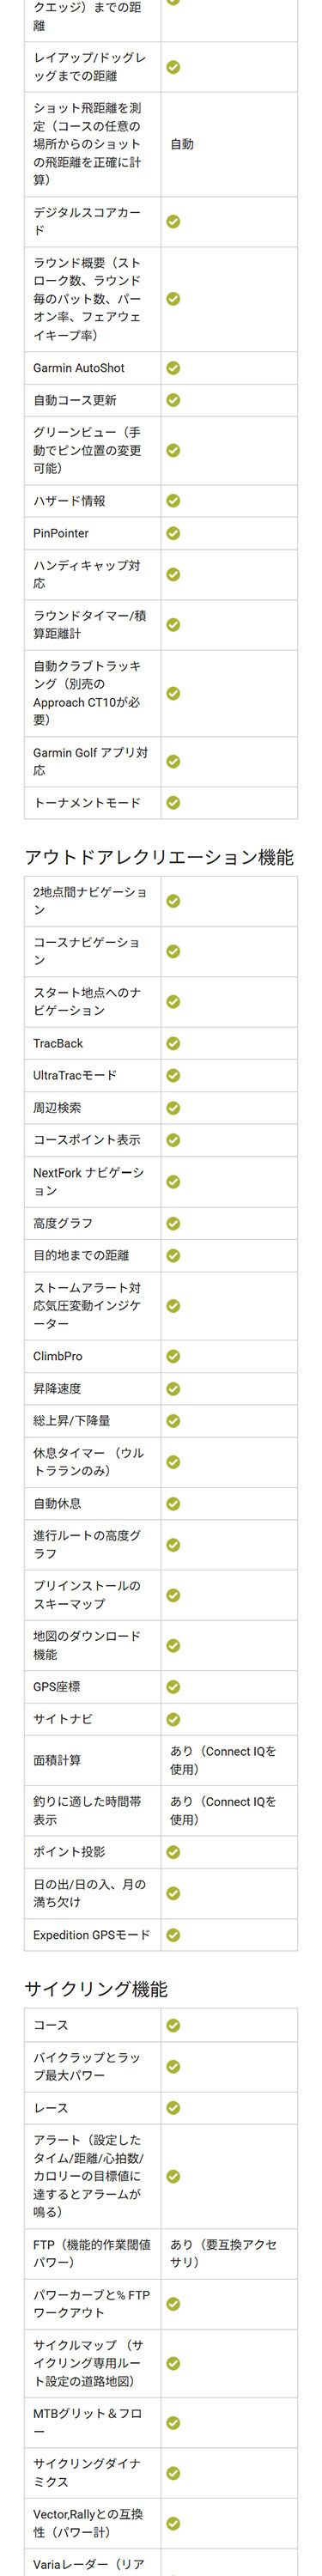The width and height of the screenshot is (322, 2576).
Task: Click the ClimbPro row checkmark icon
Action: coord(173,1356)
